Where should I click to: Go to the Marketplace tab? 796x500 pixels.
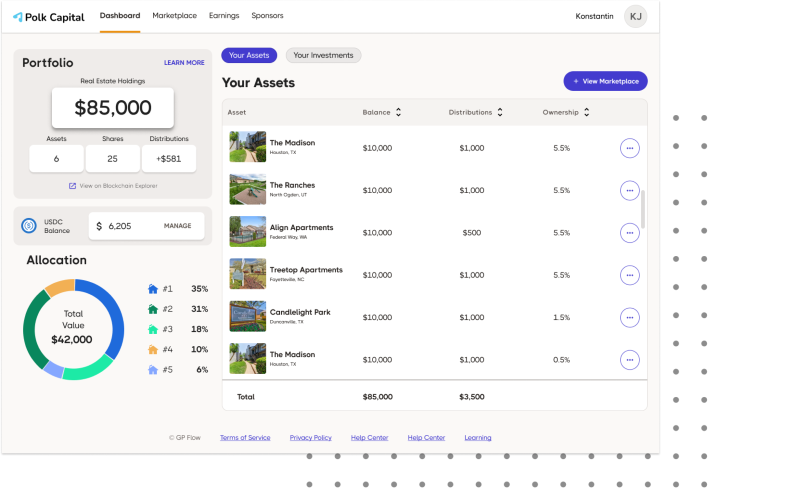(174, 16)
